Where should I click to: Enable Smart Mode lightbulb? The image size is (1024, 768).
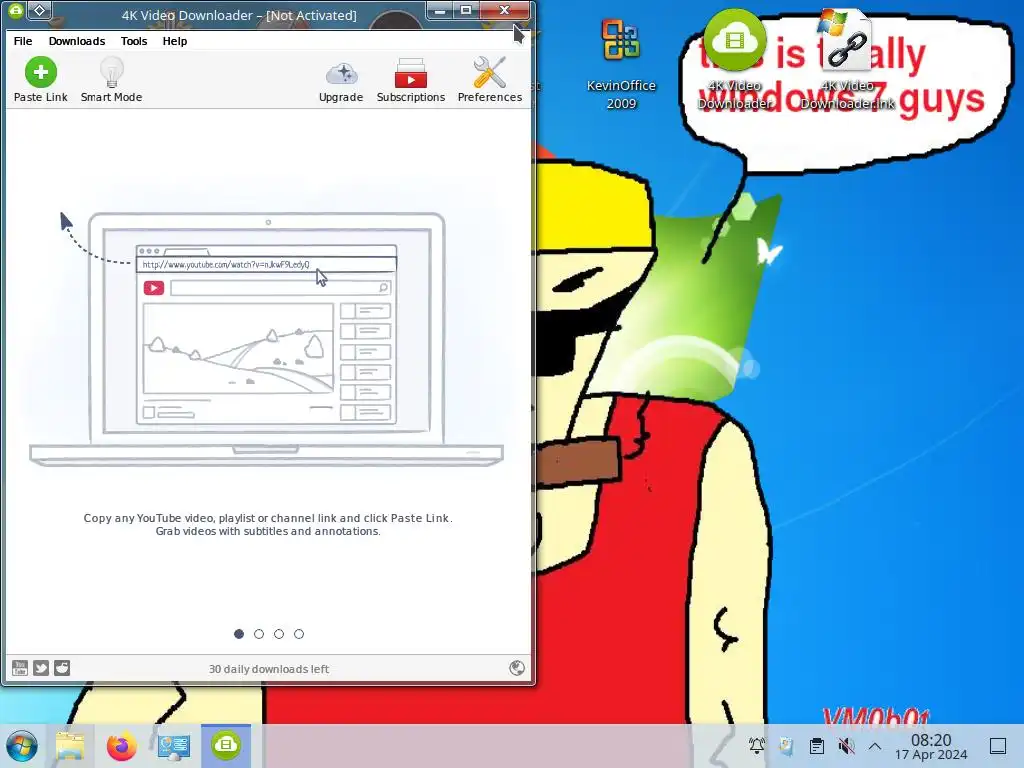tap(111, 79)
